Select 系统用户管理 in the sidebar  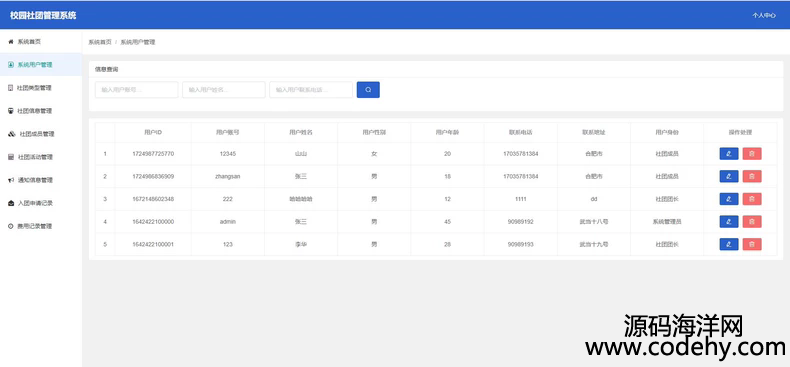41,65
